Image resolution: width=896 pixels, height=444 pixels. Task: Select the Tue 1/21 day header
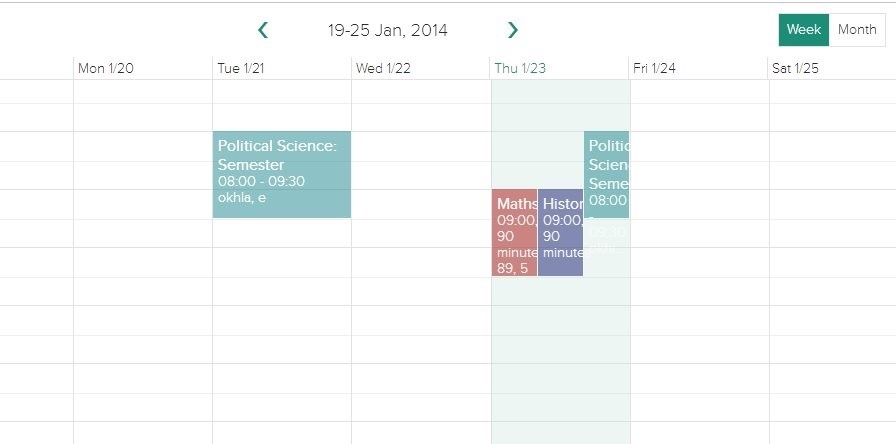pos(242,68)
